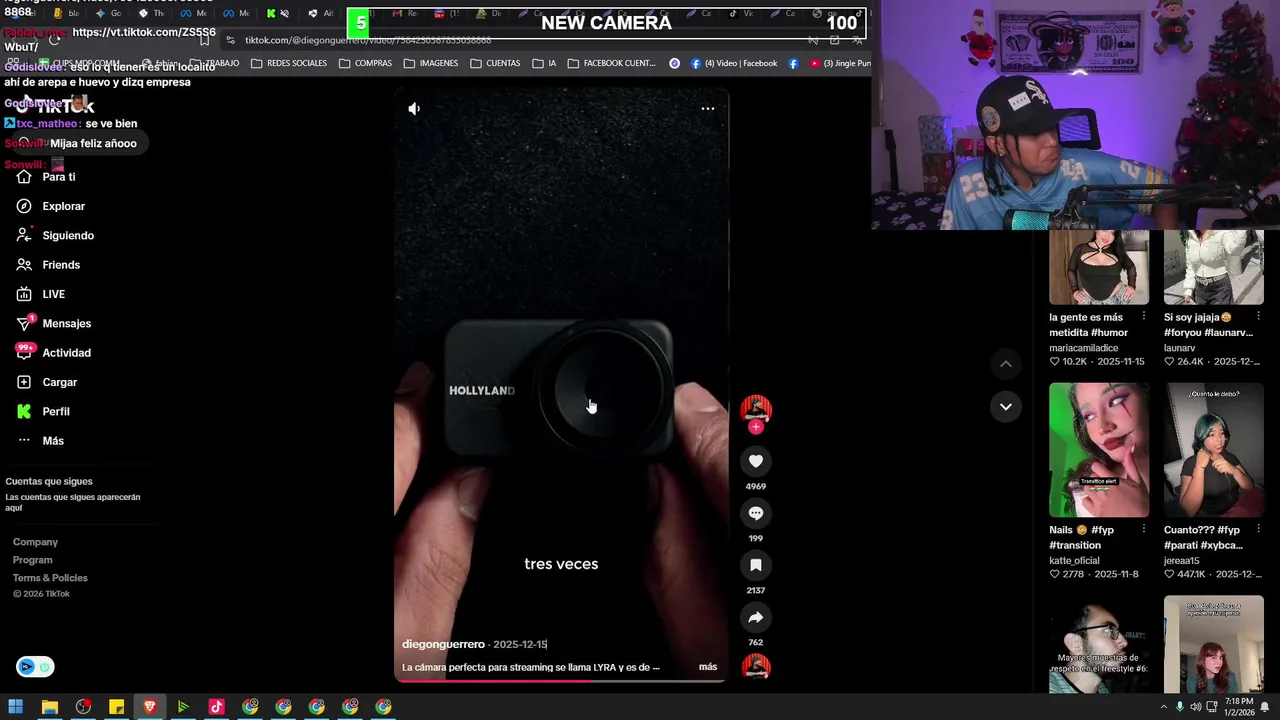Open the Explorar page
The height and width of the screenshot is (720, 1280).
52,206
